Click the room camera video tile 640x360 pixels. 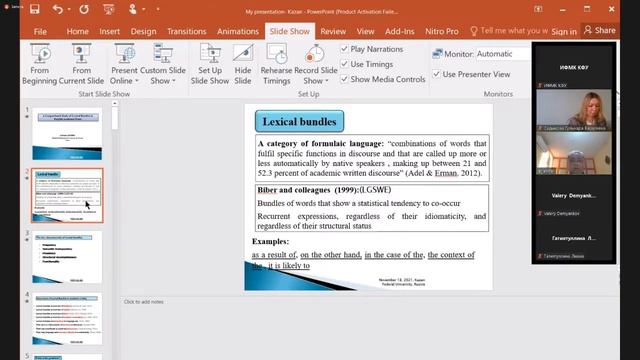[x=574, y=153]
